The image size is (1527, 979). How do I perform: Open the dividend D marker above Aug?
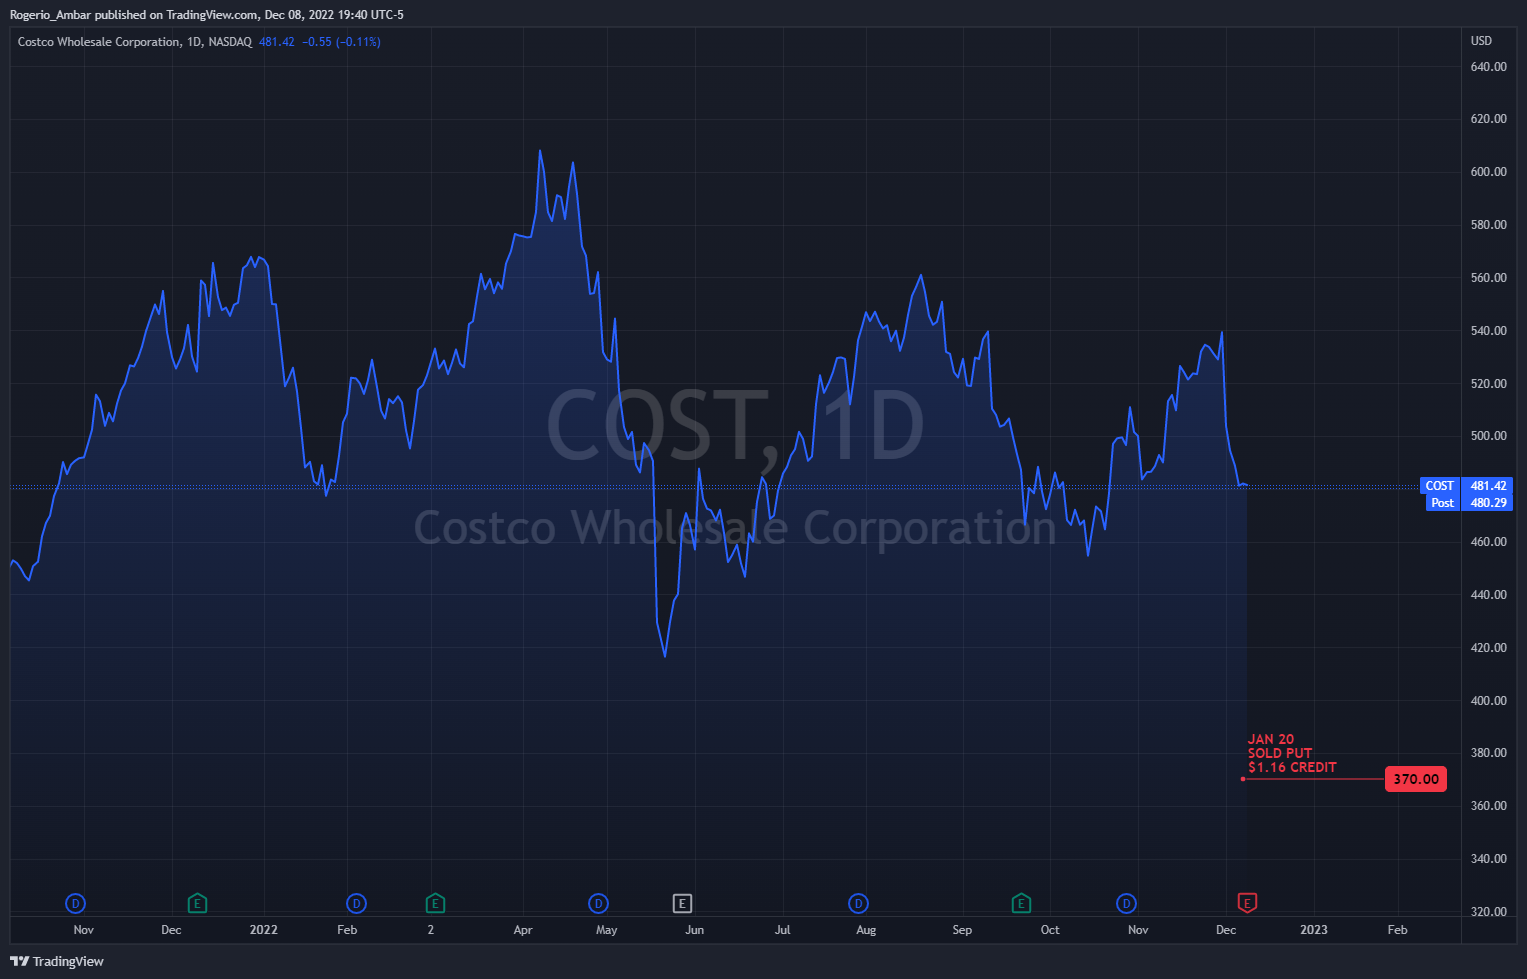[858, 904]
